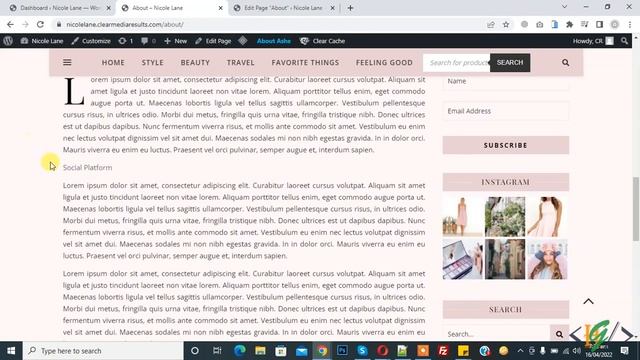Screen dimensions: 640x360
Task: Open Instagram photo of girl in pink hat
Action: 547,259
